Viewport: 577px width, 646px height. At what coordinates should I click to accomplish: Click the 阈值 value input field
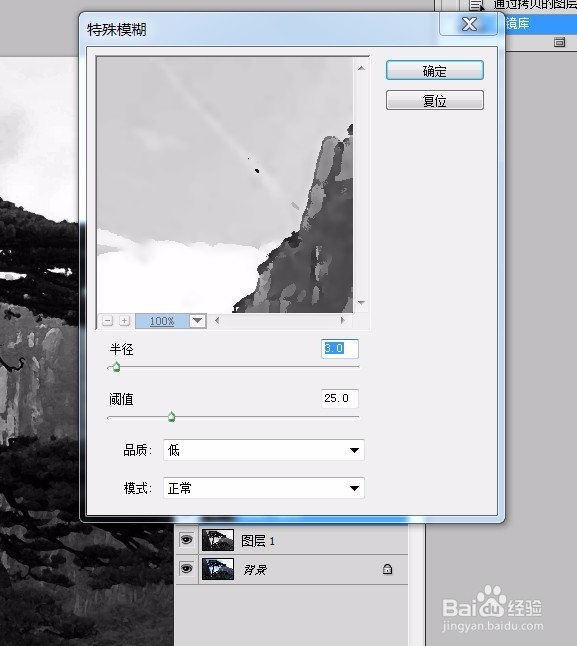pos(340,398)
